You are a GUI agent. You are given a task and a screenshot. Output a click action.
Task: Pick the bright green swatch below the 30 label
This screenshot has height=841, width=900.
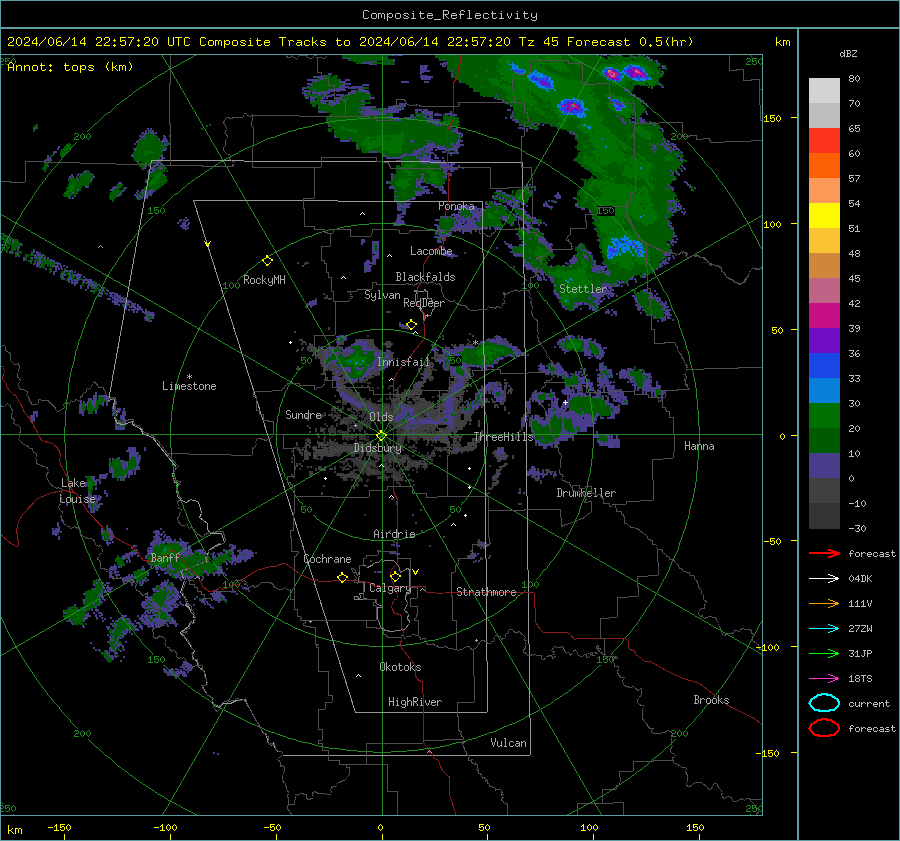[824, 416]
